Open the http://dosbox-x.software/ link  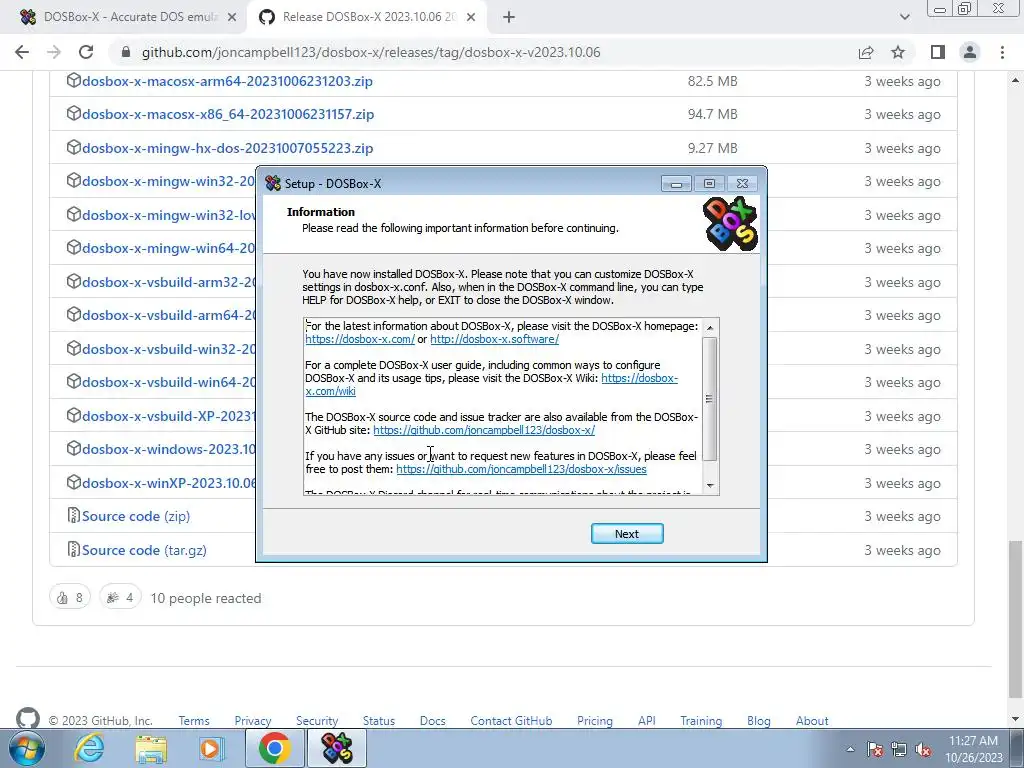click(494, 339)
